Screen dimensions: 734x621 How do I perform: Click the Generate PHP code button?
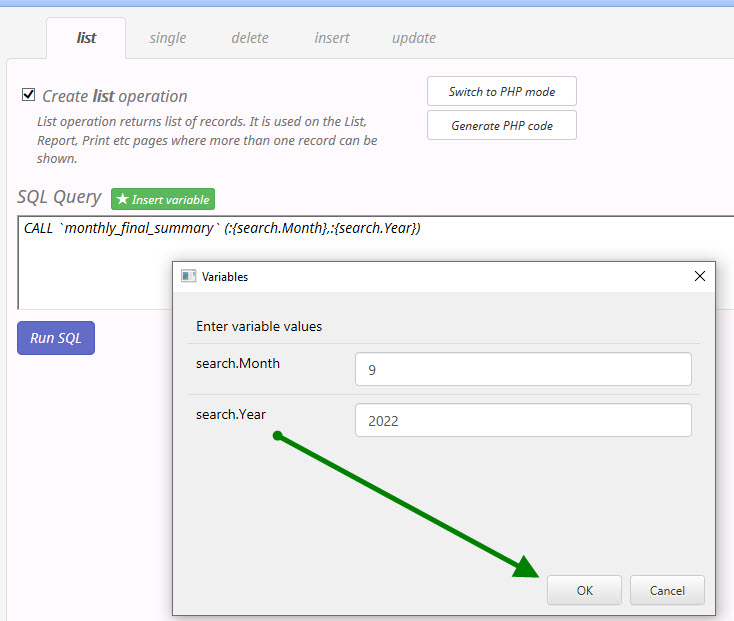coord(501,126)
